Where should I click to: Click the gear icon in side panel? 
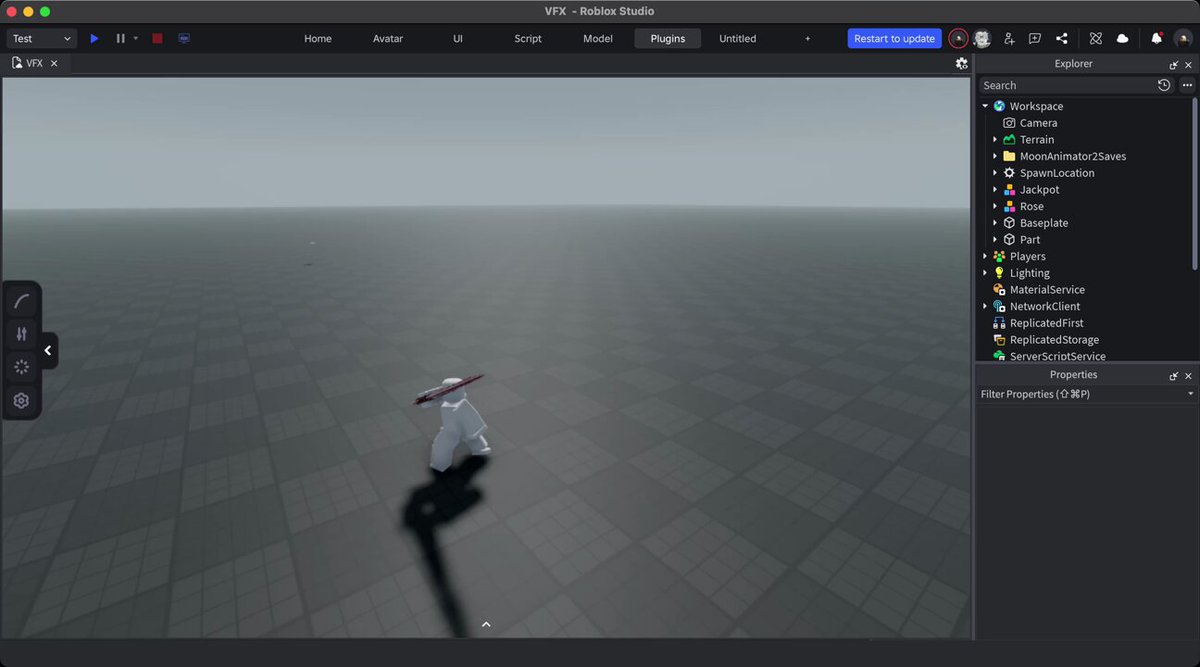(22, 401)
